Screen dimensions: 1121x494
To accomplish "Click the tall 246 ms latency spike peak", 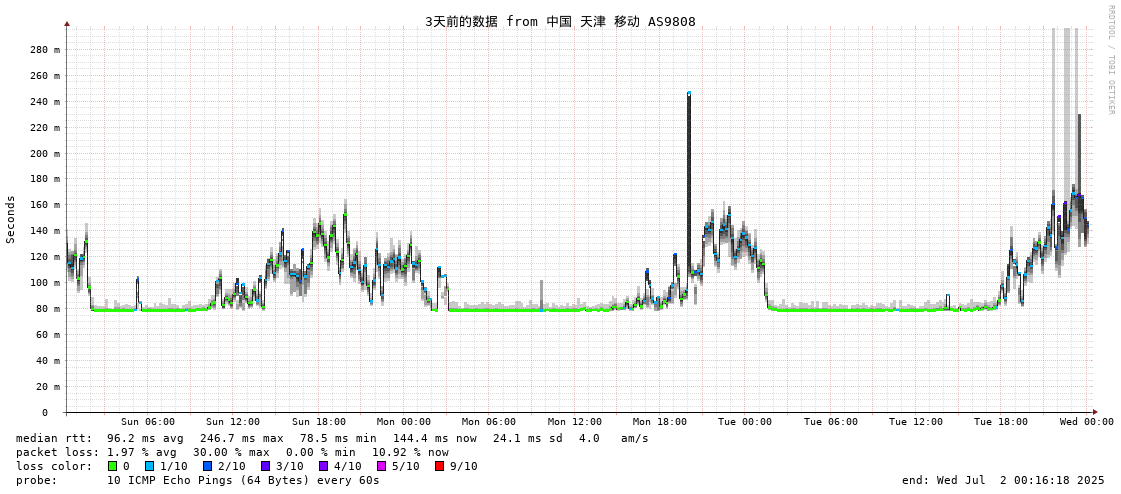I will (688, 94).
